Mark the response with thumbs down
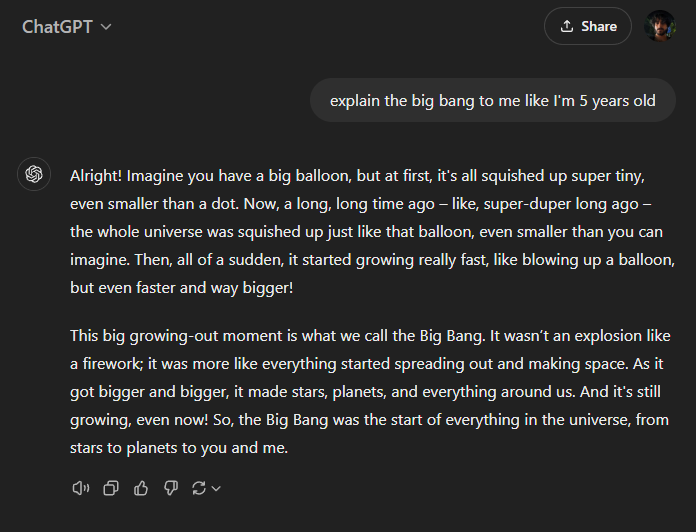Screen dimensions: 696x532 click(x=170, y=488)
